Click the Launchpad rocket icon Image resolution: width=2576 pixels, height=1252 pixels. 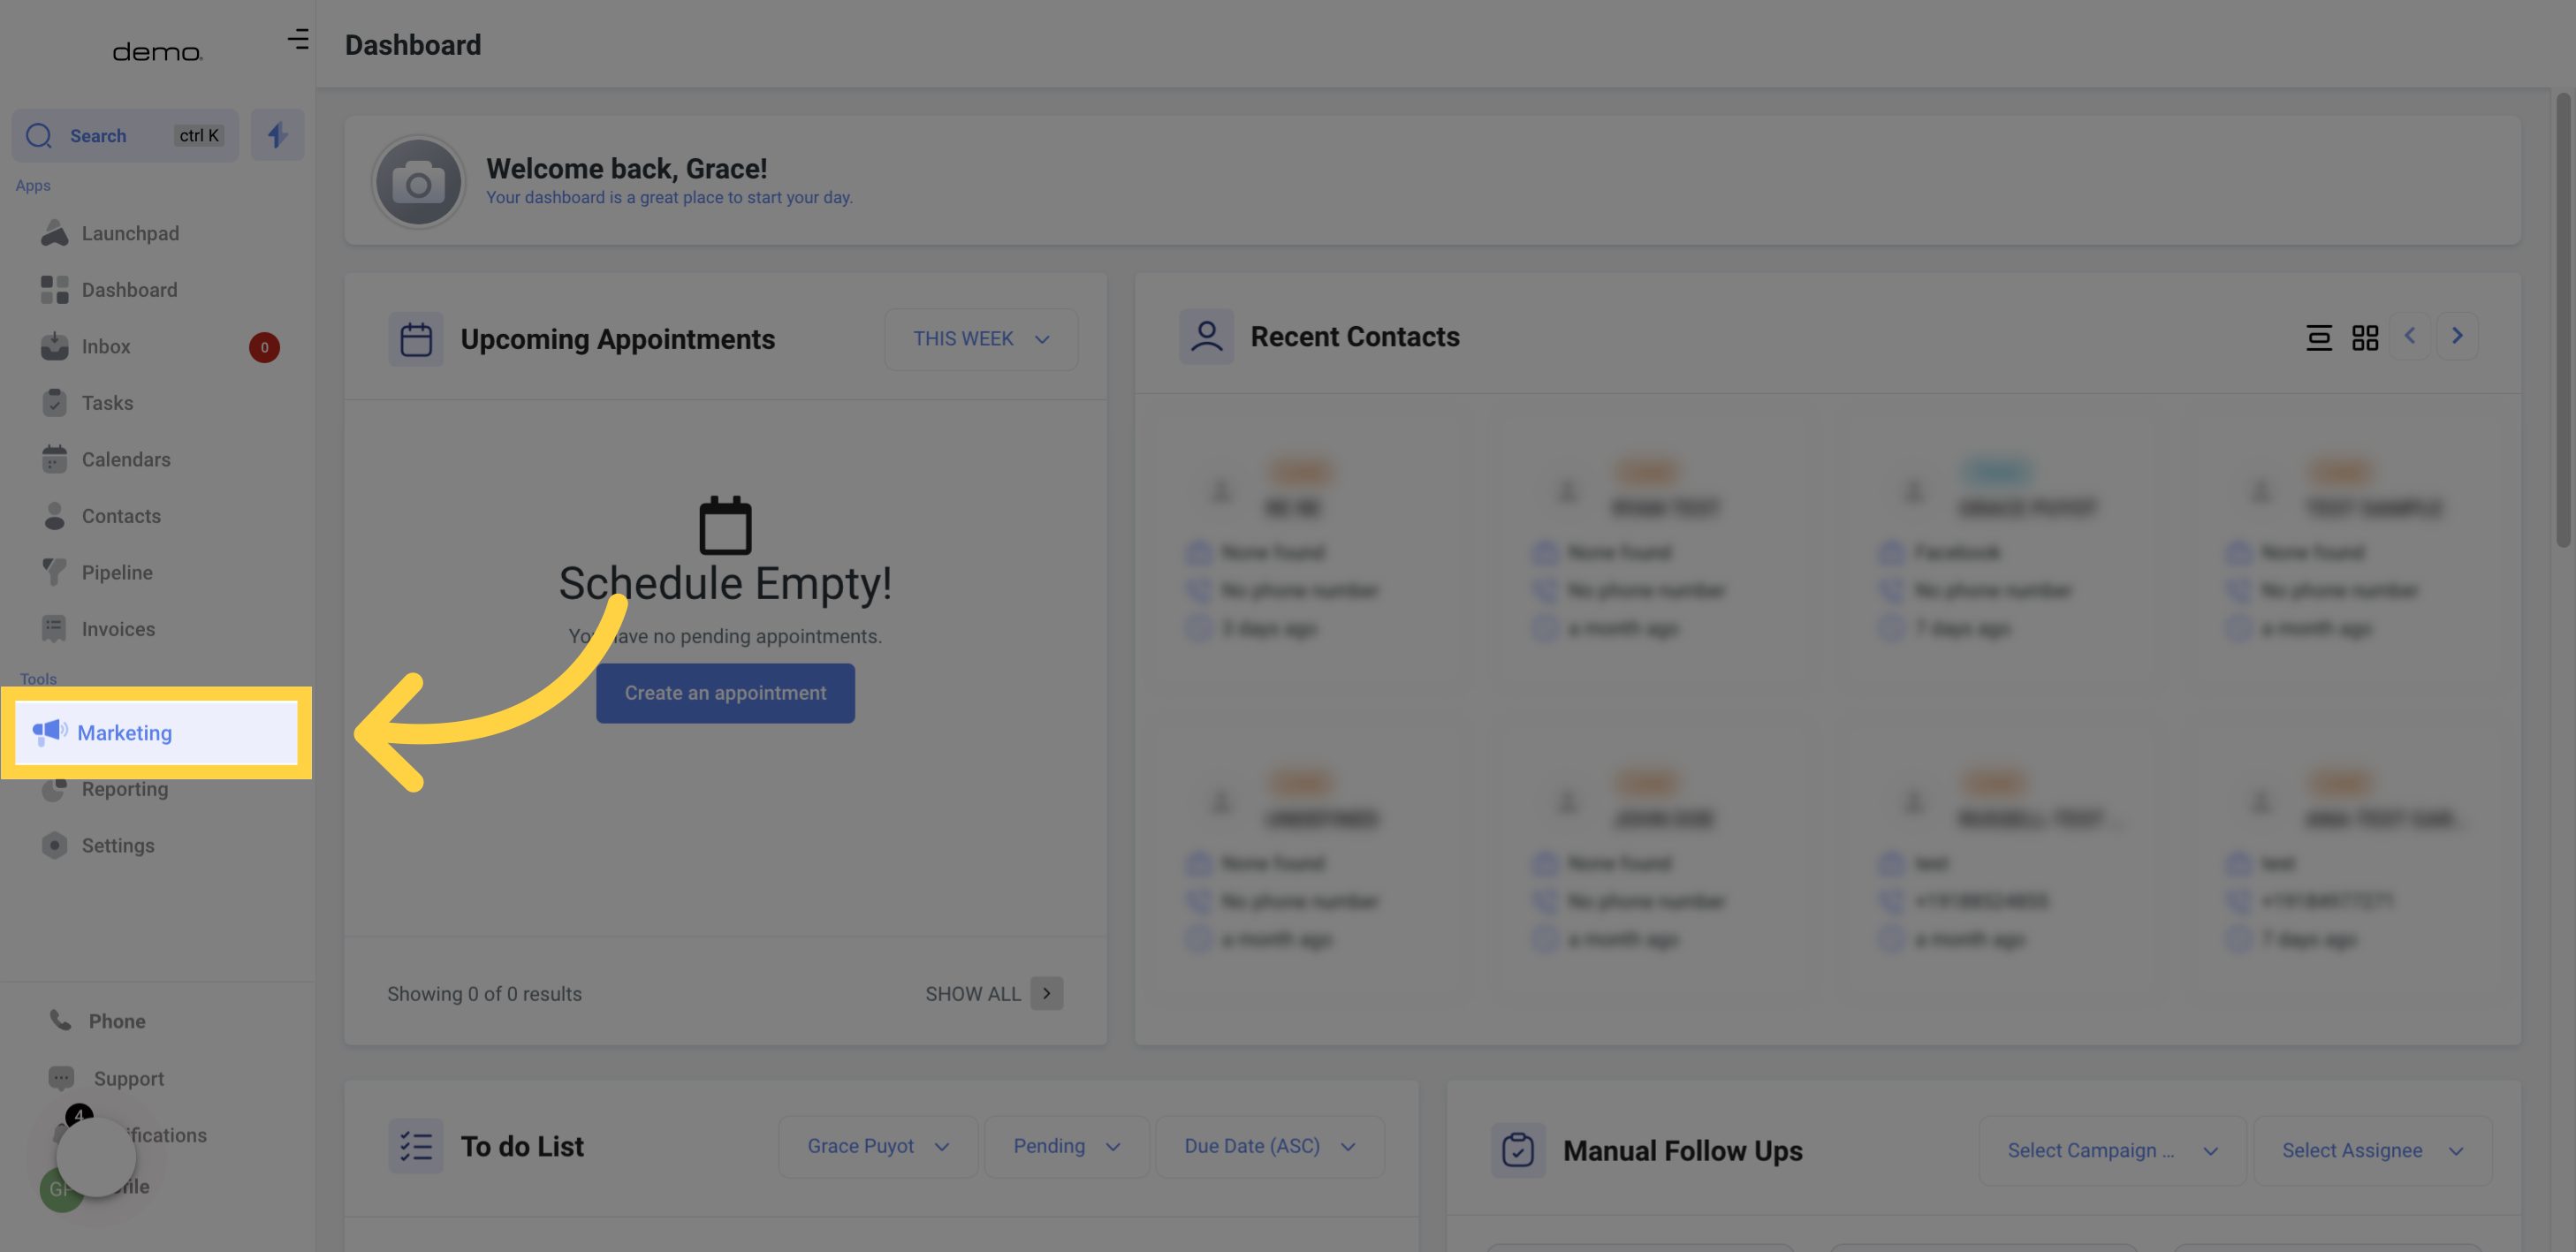[55, 233]
